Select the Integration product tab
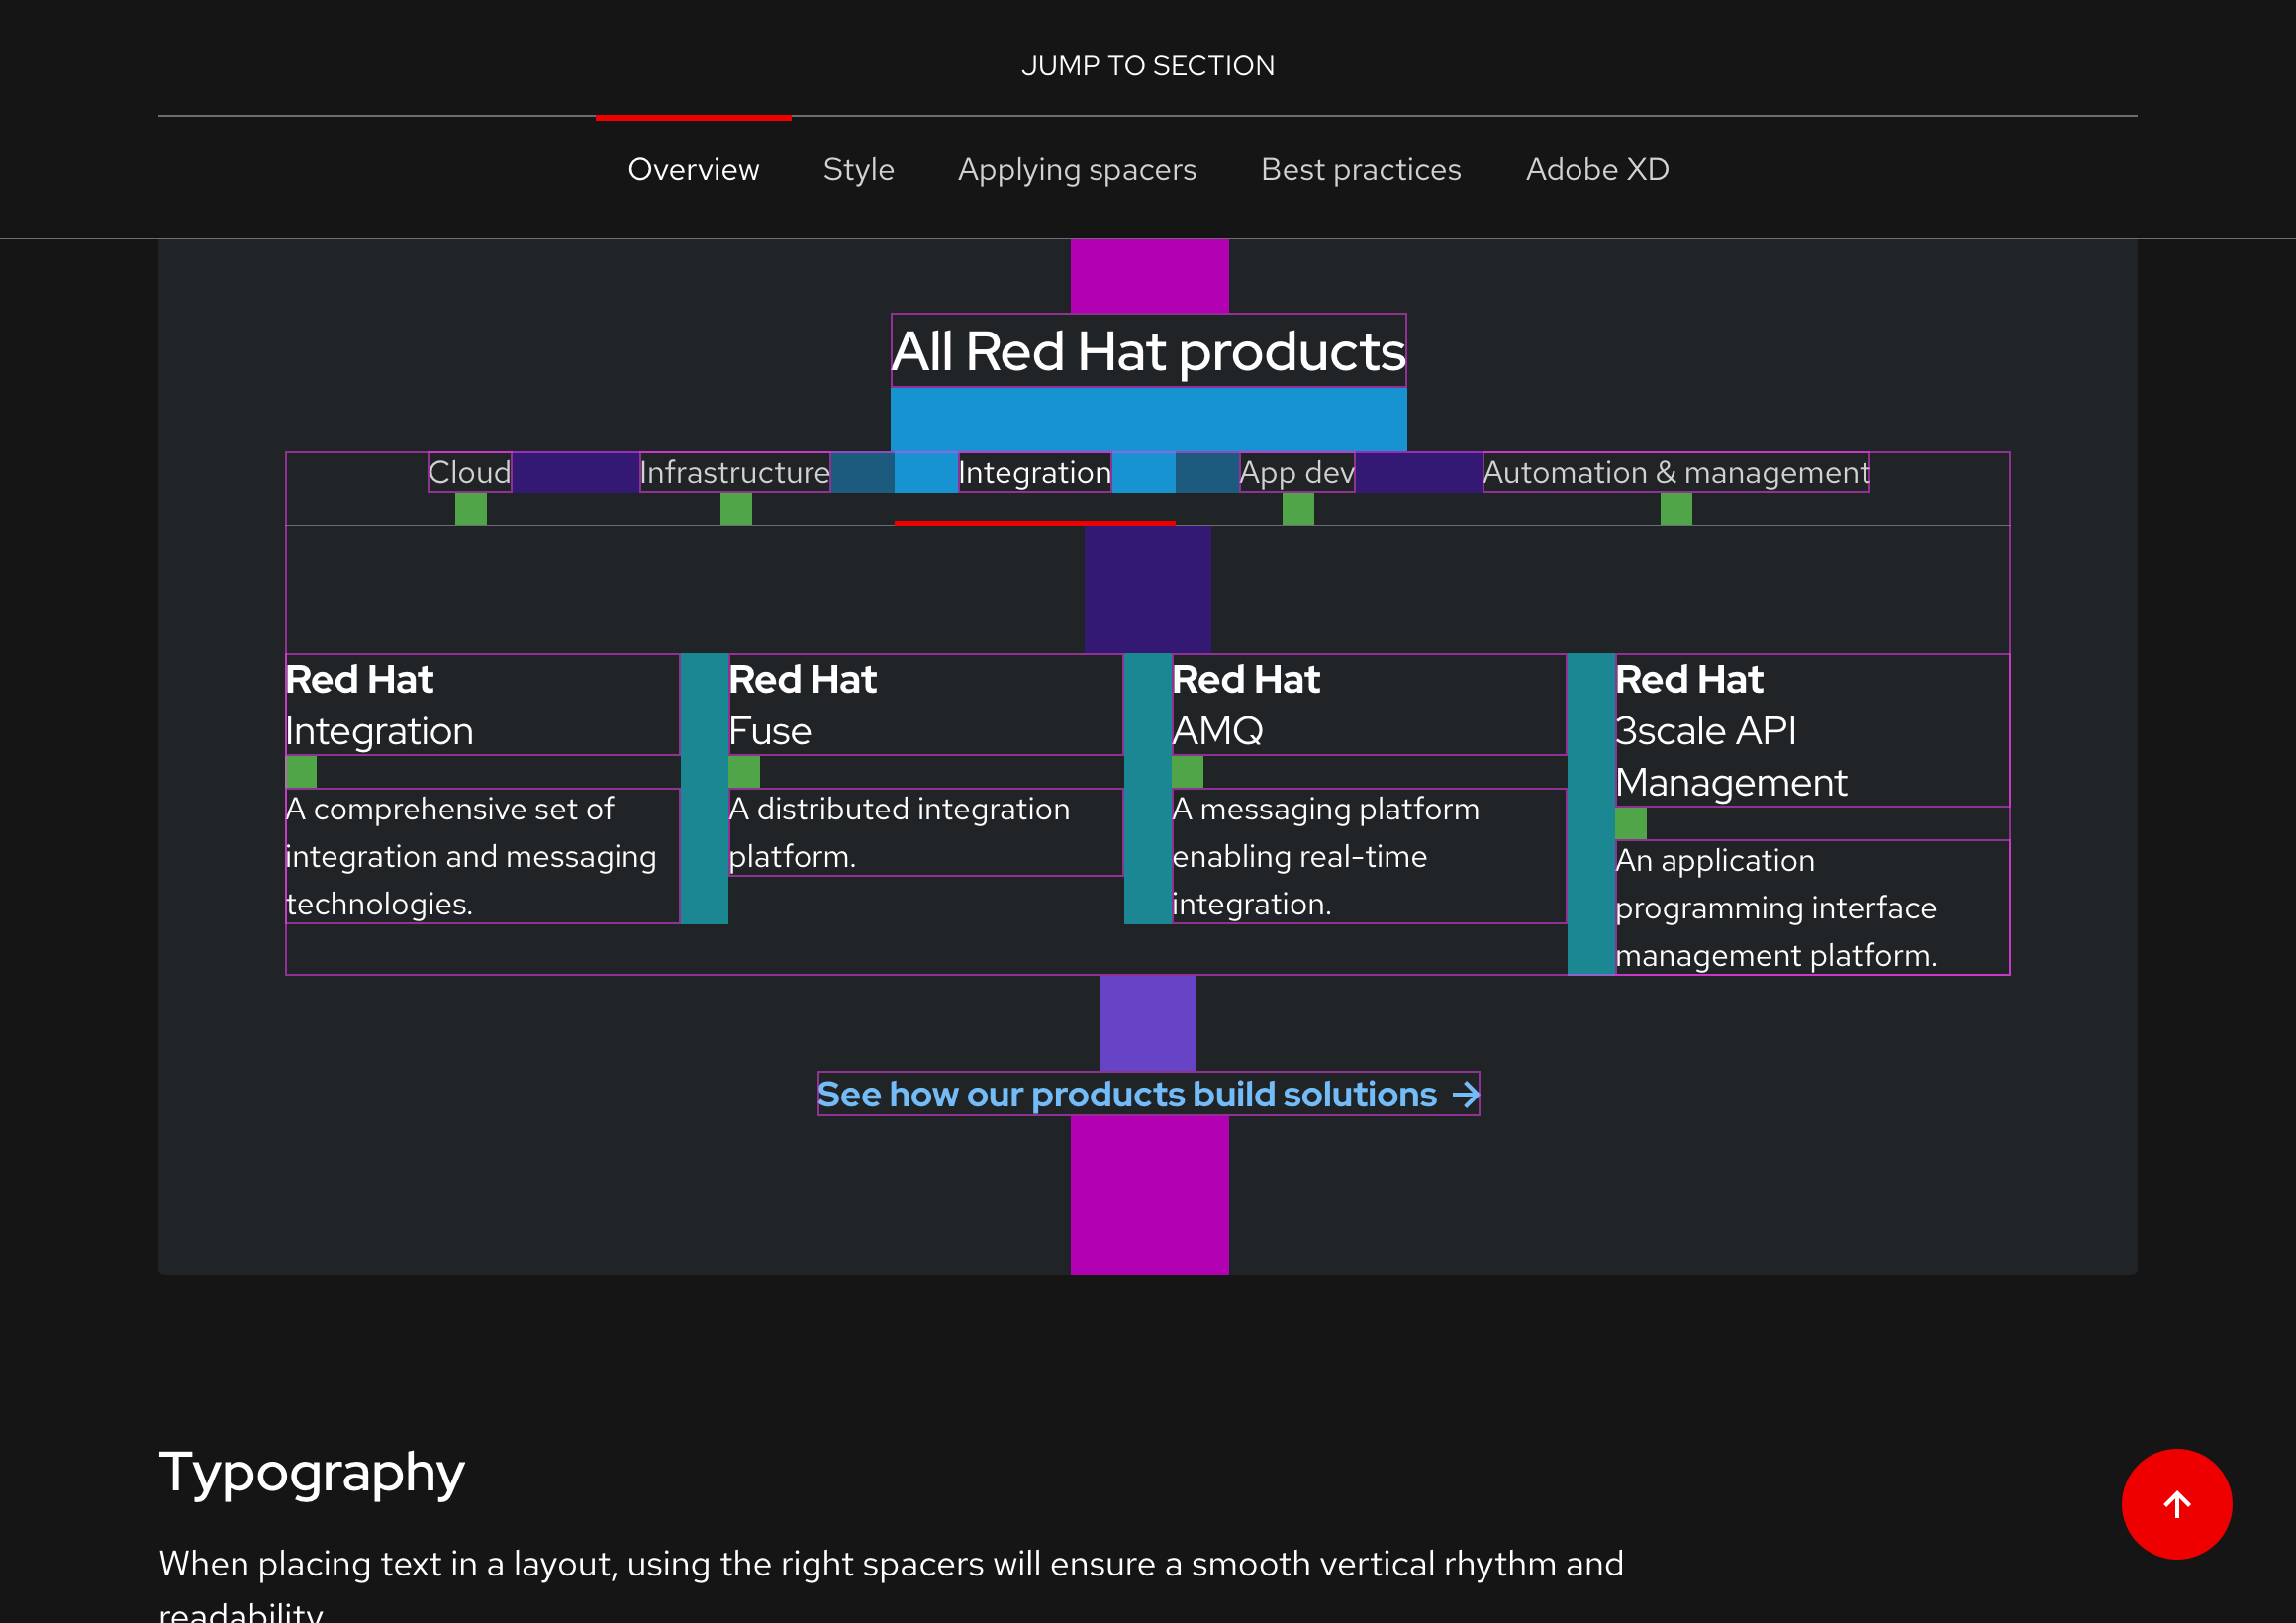2296x1623 pixels. pyautogui.click(x=1034, y=472)
